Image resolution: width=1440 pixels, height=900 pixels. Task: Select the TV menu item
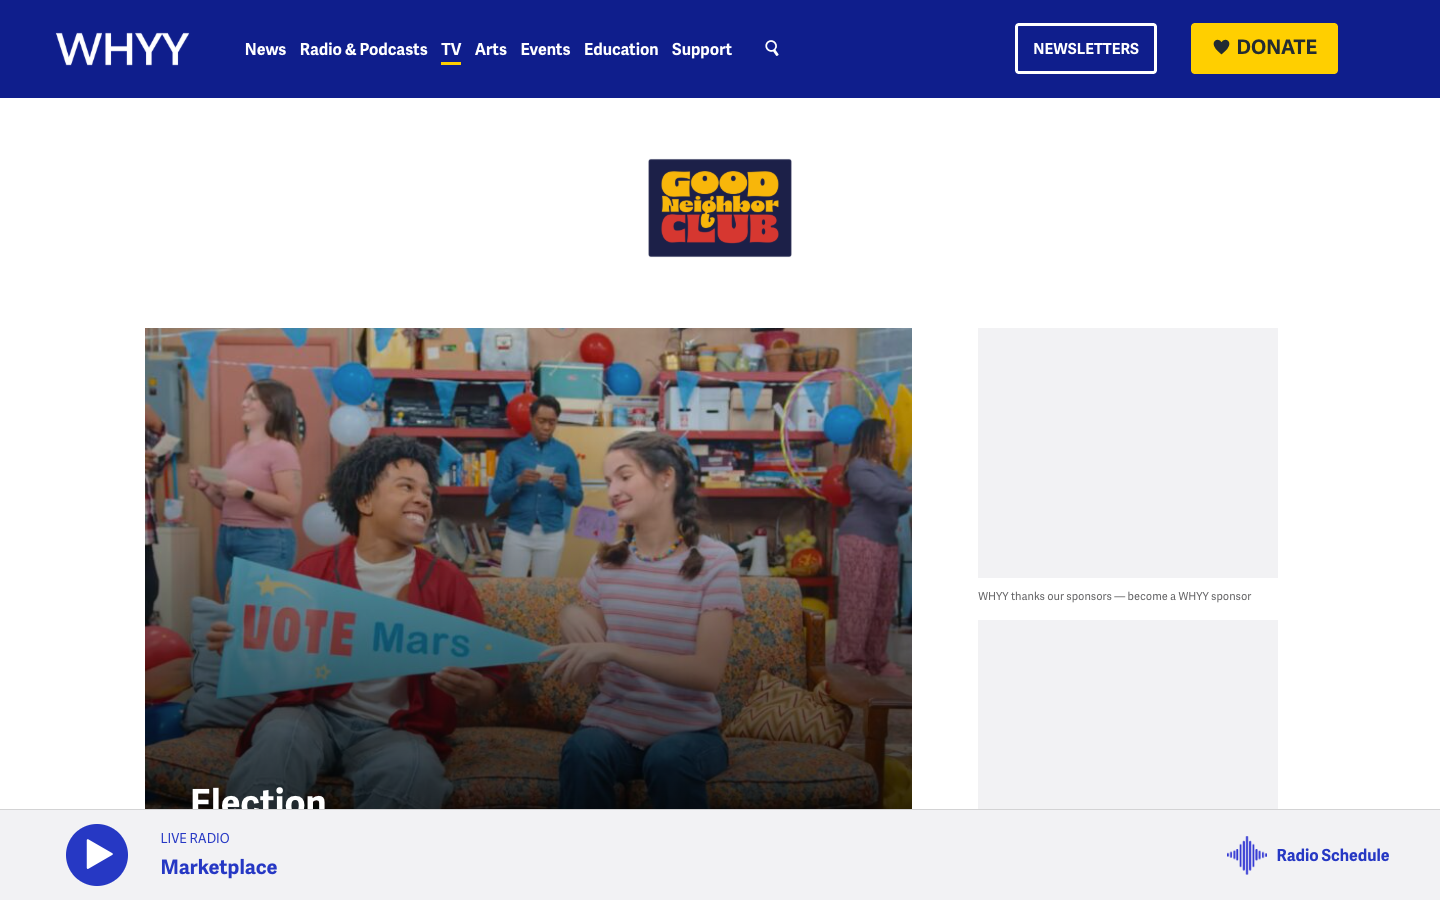pyautogui.click(x=451, y=49)
